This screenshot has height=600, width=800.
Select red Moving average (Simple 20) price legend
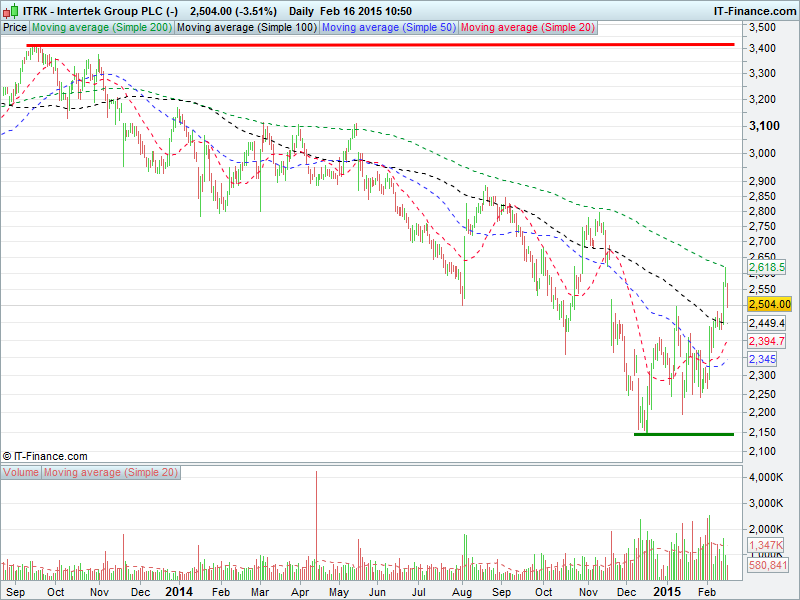point(528,28)
